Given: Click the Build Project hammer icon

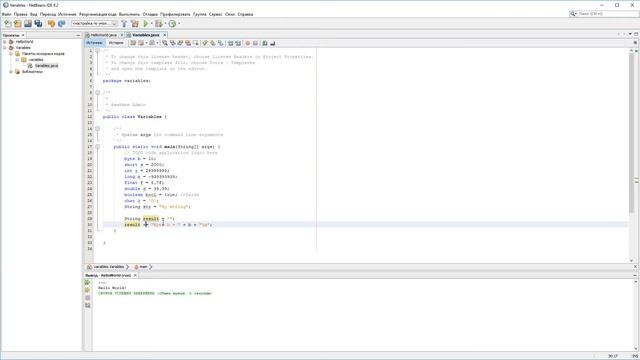Looking at the screenshot, I should pos(124,24).
